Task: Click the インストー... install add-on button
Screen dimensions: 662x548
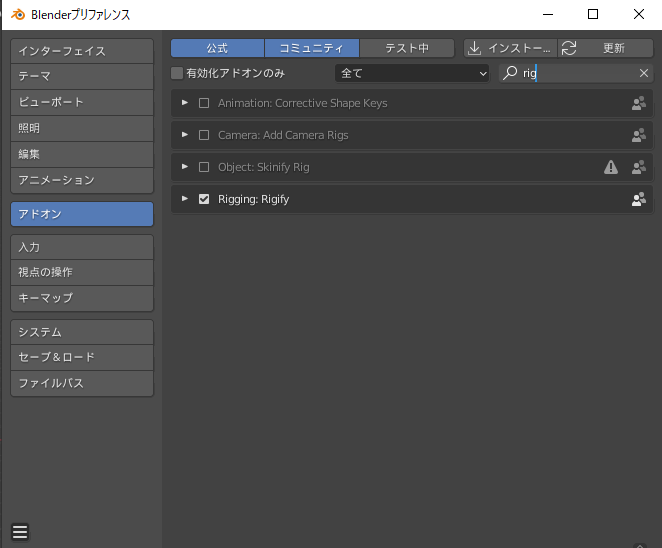Action: (510, 48)
